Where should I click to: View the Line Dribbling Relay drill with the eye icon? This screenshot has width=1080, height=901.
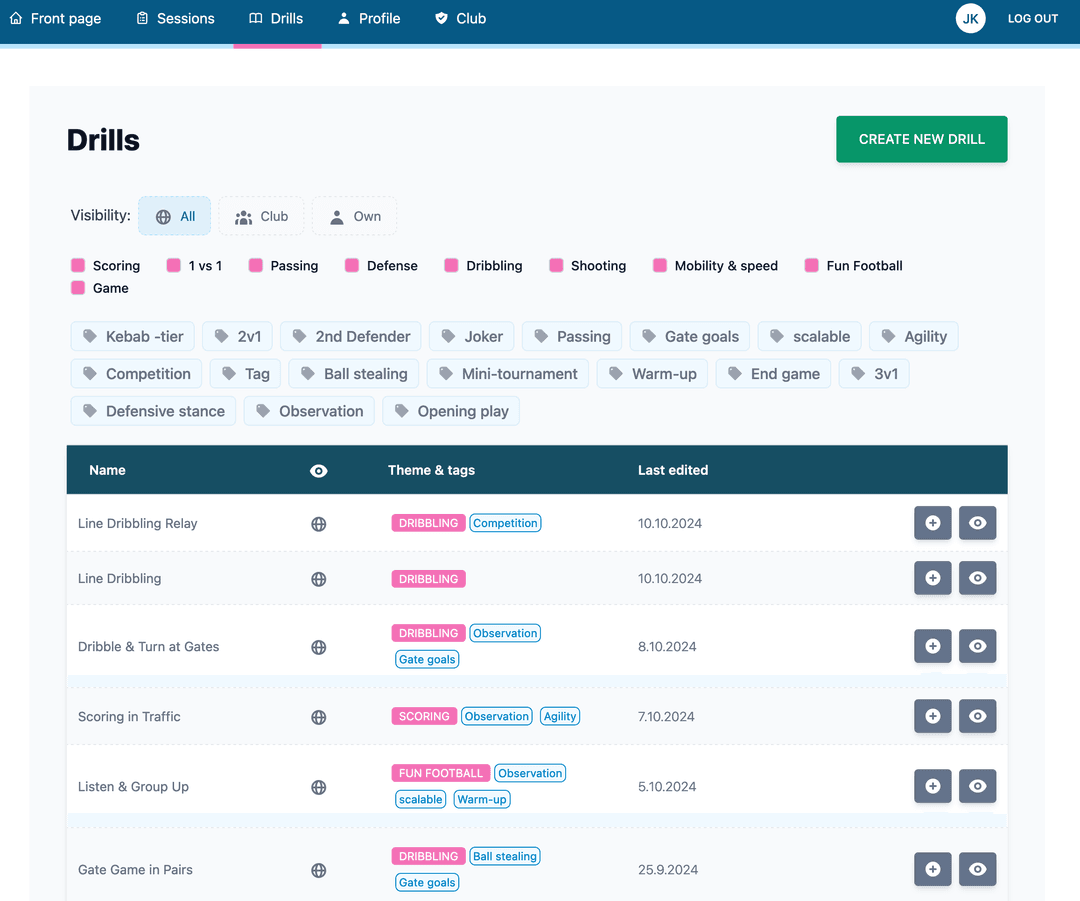977,523
